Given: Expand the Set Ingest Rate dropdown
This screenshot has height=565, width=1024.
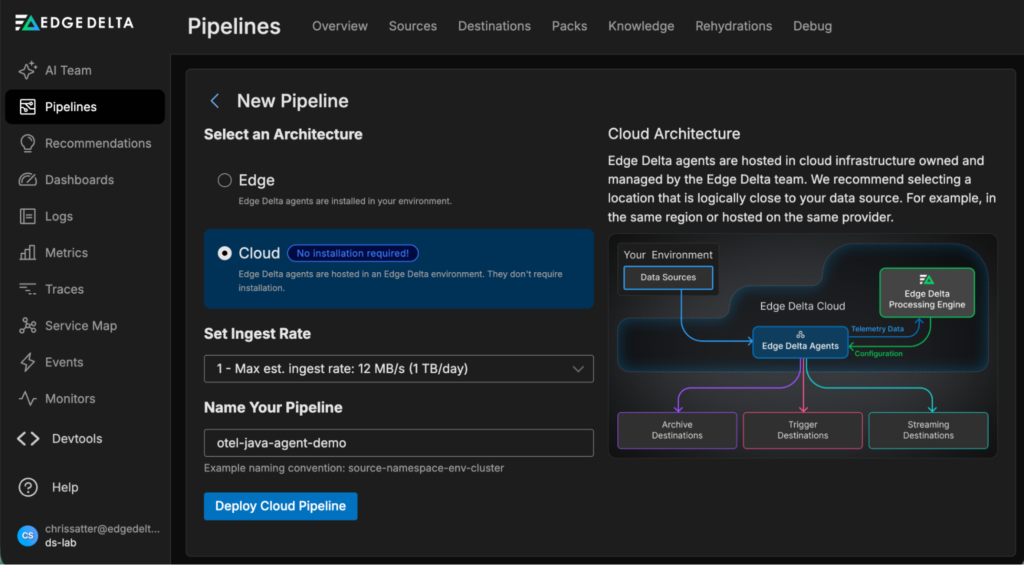Looking at the screenshot, I should tap(398, 369).
